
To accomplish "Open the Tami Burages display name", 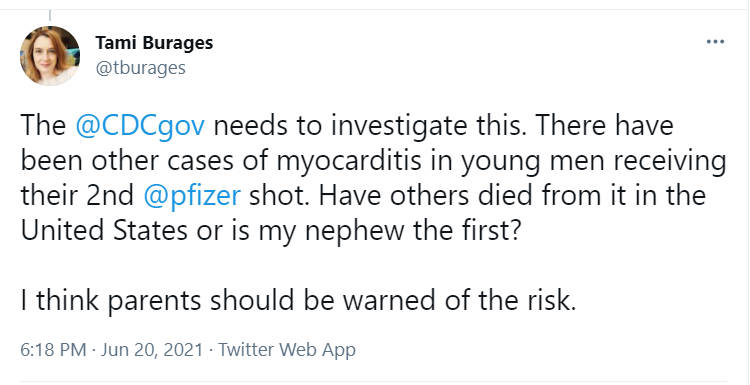I will pos(154,43).
